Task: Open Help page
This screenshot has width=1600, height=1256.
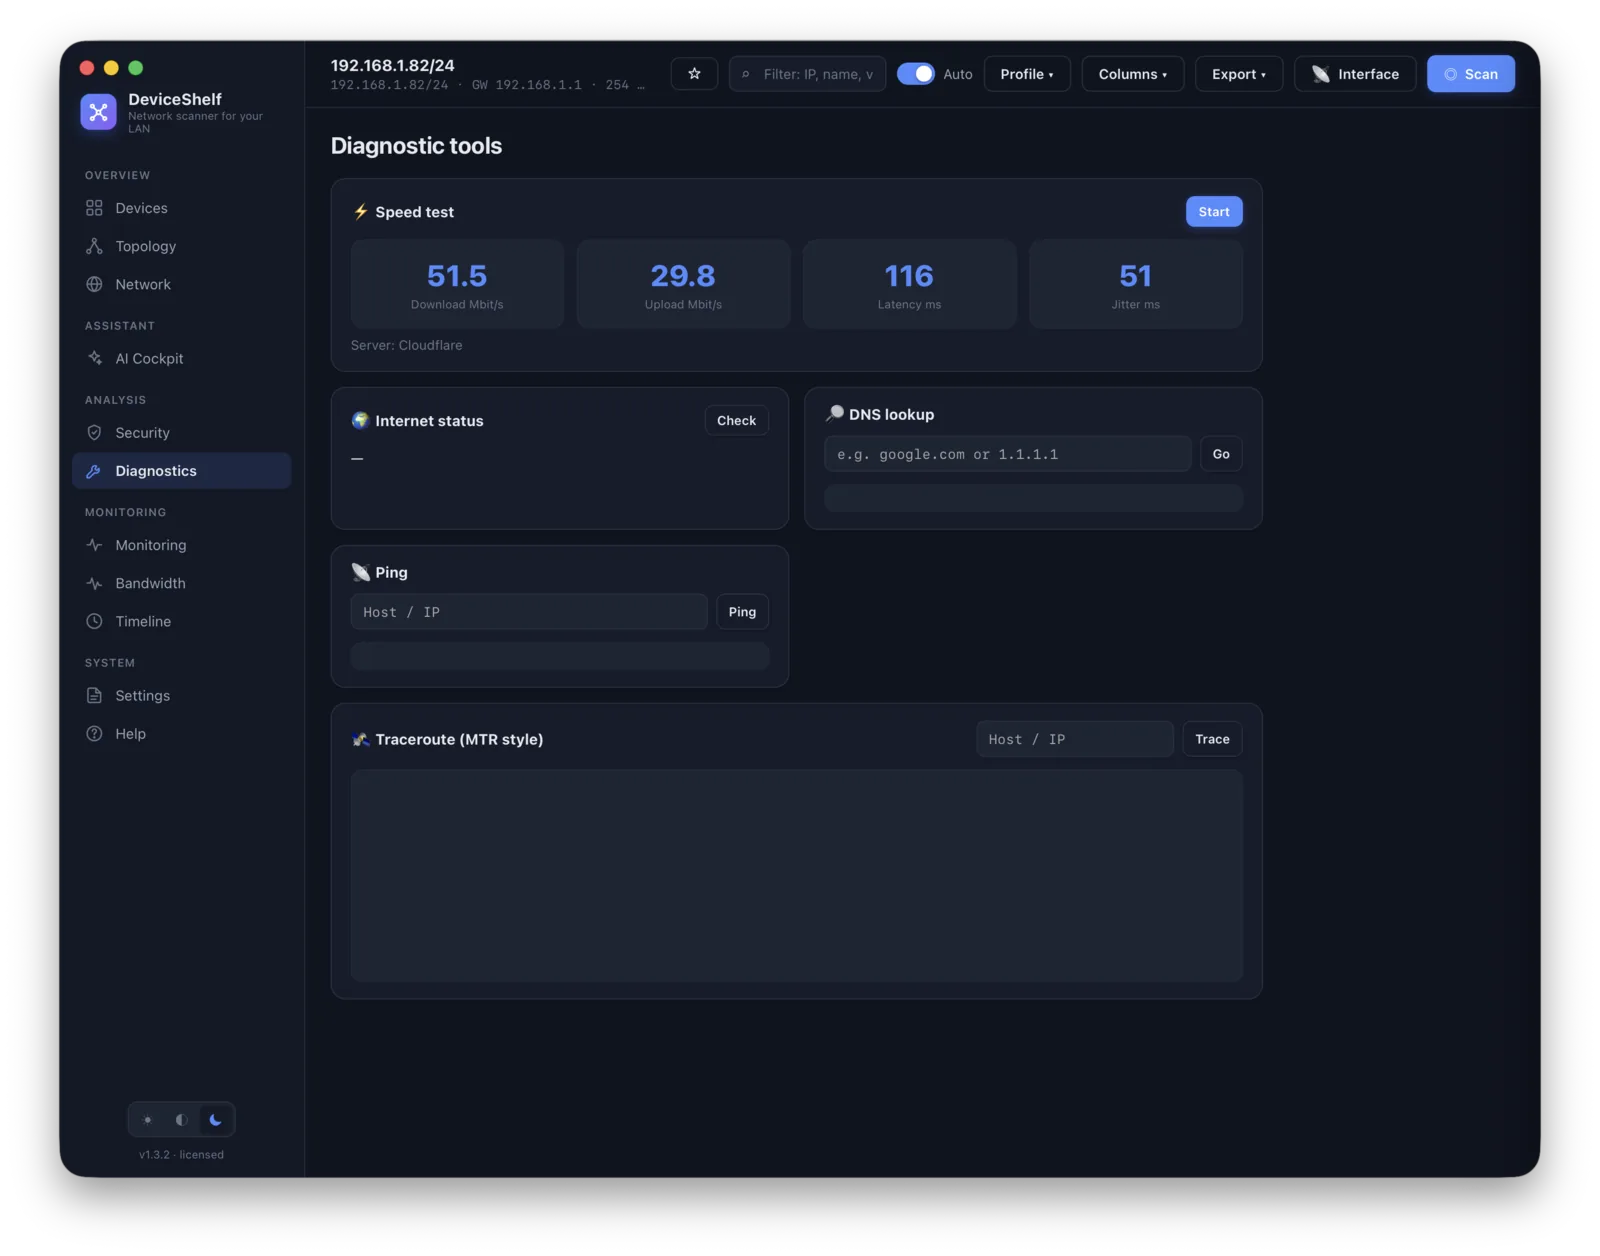Action: pyautogui.click(x=181, y=733)
